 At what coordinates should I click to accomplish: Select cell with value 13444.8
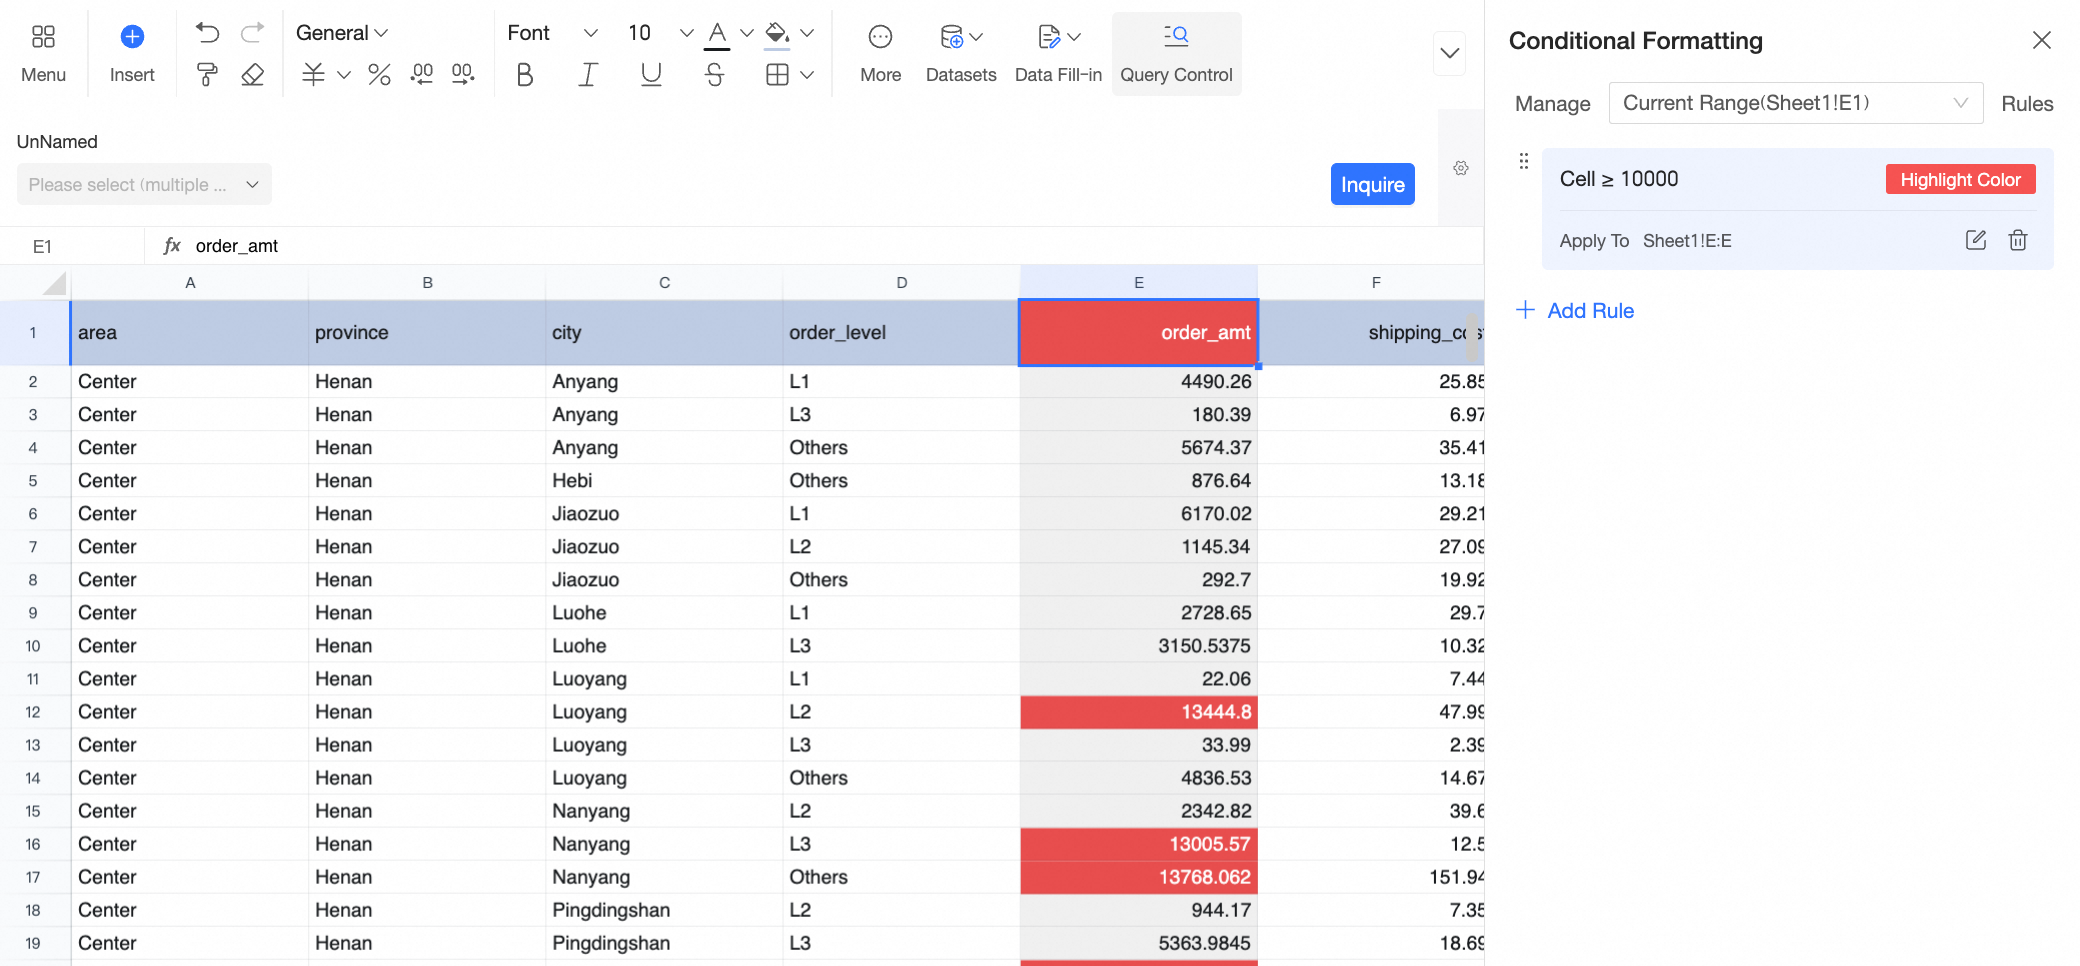pos(1138,712)
